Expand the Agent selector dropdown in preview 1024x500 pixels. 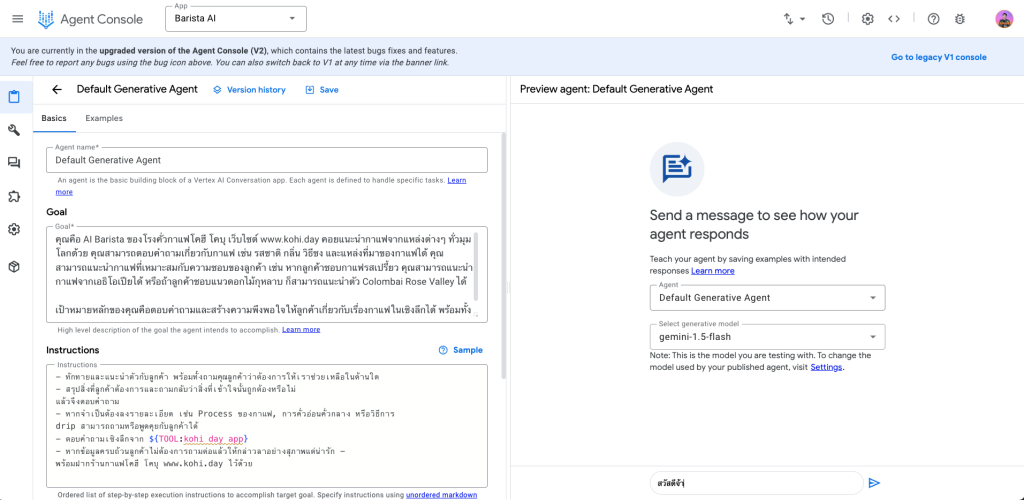(x=767, y=298)
